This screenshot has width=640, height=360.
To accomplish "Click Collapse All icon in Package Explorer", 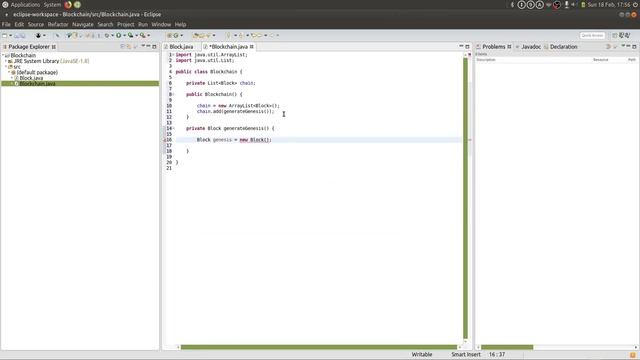I will (x=122, y=47).
